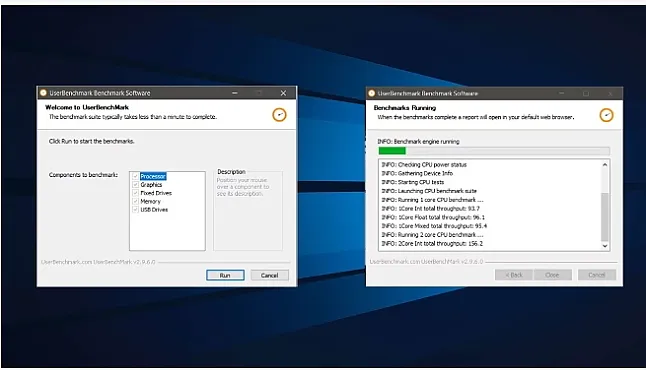Screen dimensions: 646x370
Task: Click the gauge icon in Welcome window header
Action: click(279, 115)
